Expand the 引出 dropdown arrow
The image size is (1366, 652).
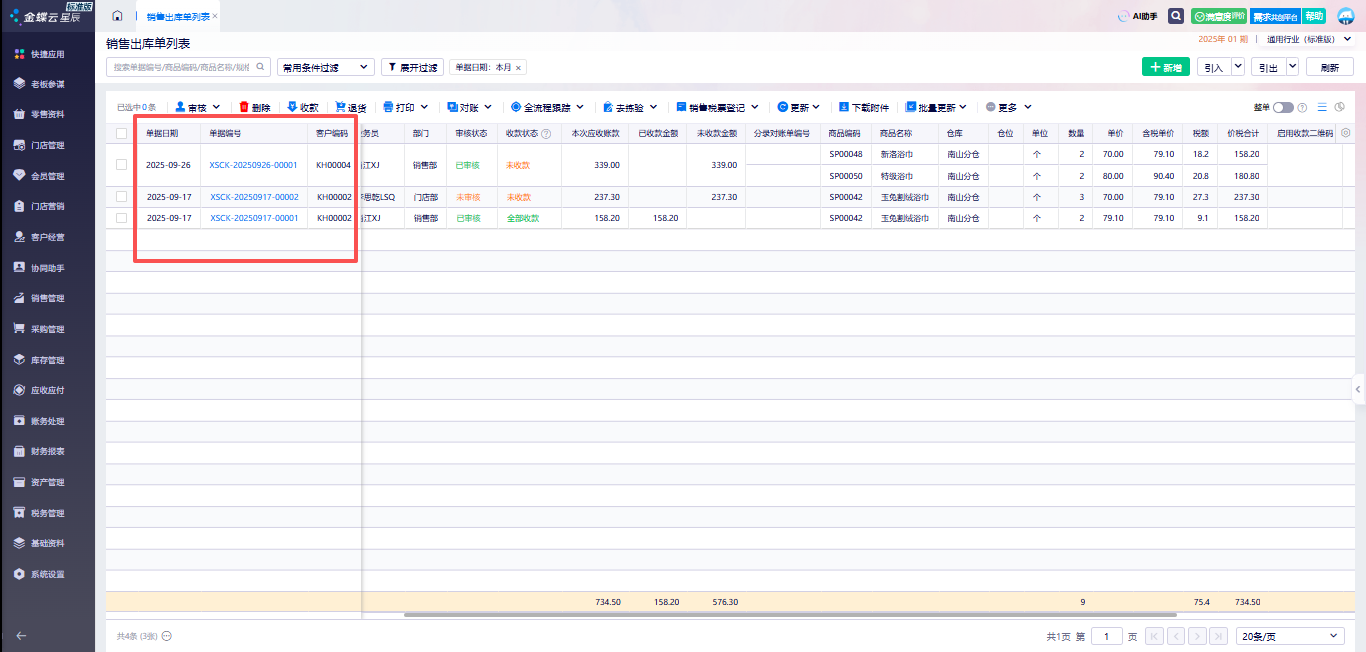[x=1292, y=67]
